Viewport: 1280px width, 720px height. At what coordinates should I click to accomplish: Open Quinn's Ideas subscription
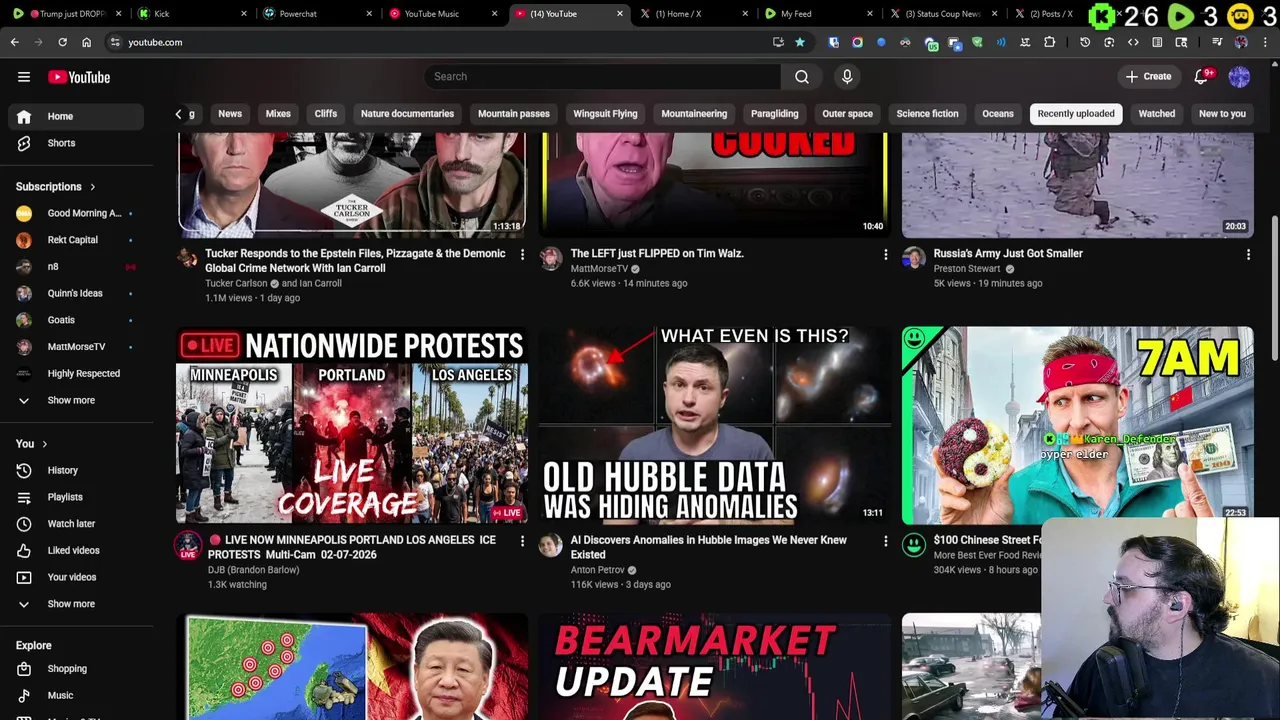pos(76,293)
